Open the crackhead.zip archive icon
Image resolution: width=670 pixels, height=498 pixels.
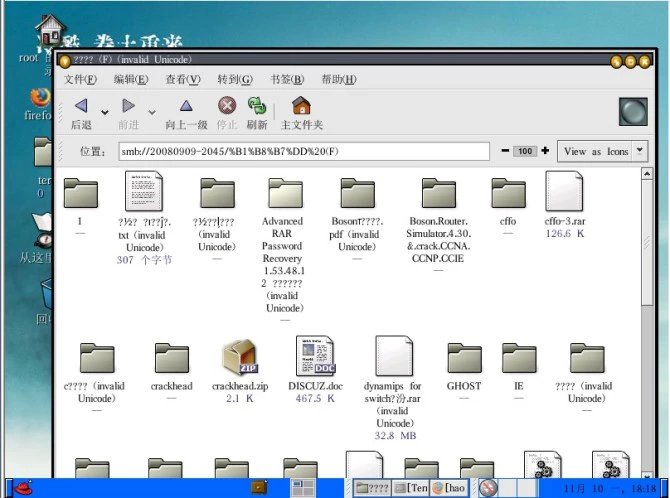[x=239, y=358]
